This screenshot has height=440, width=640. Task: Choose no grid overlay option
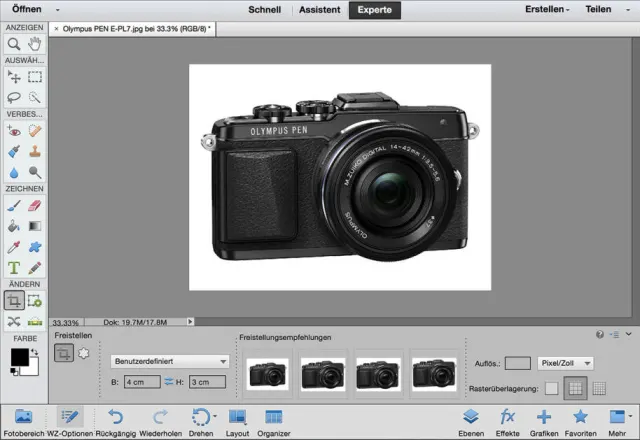pos(552,388)
